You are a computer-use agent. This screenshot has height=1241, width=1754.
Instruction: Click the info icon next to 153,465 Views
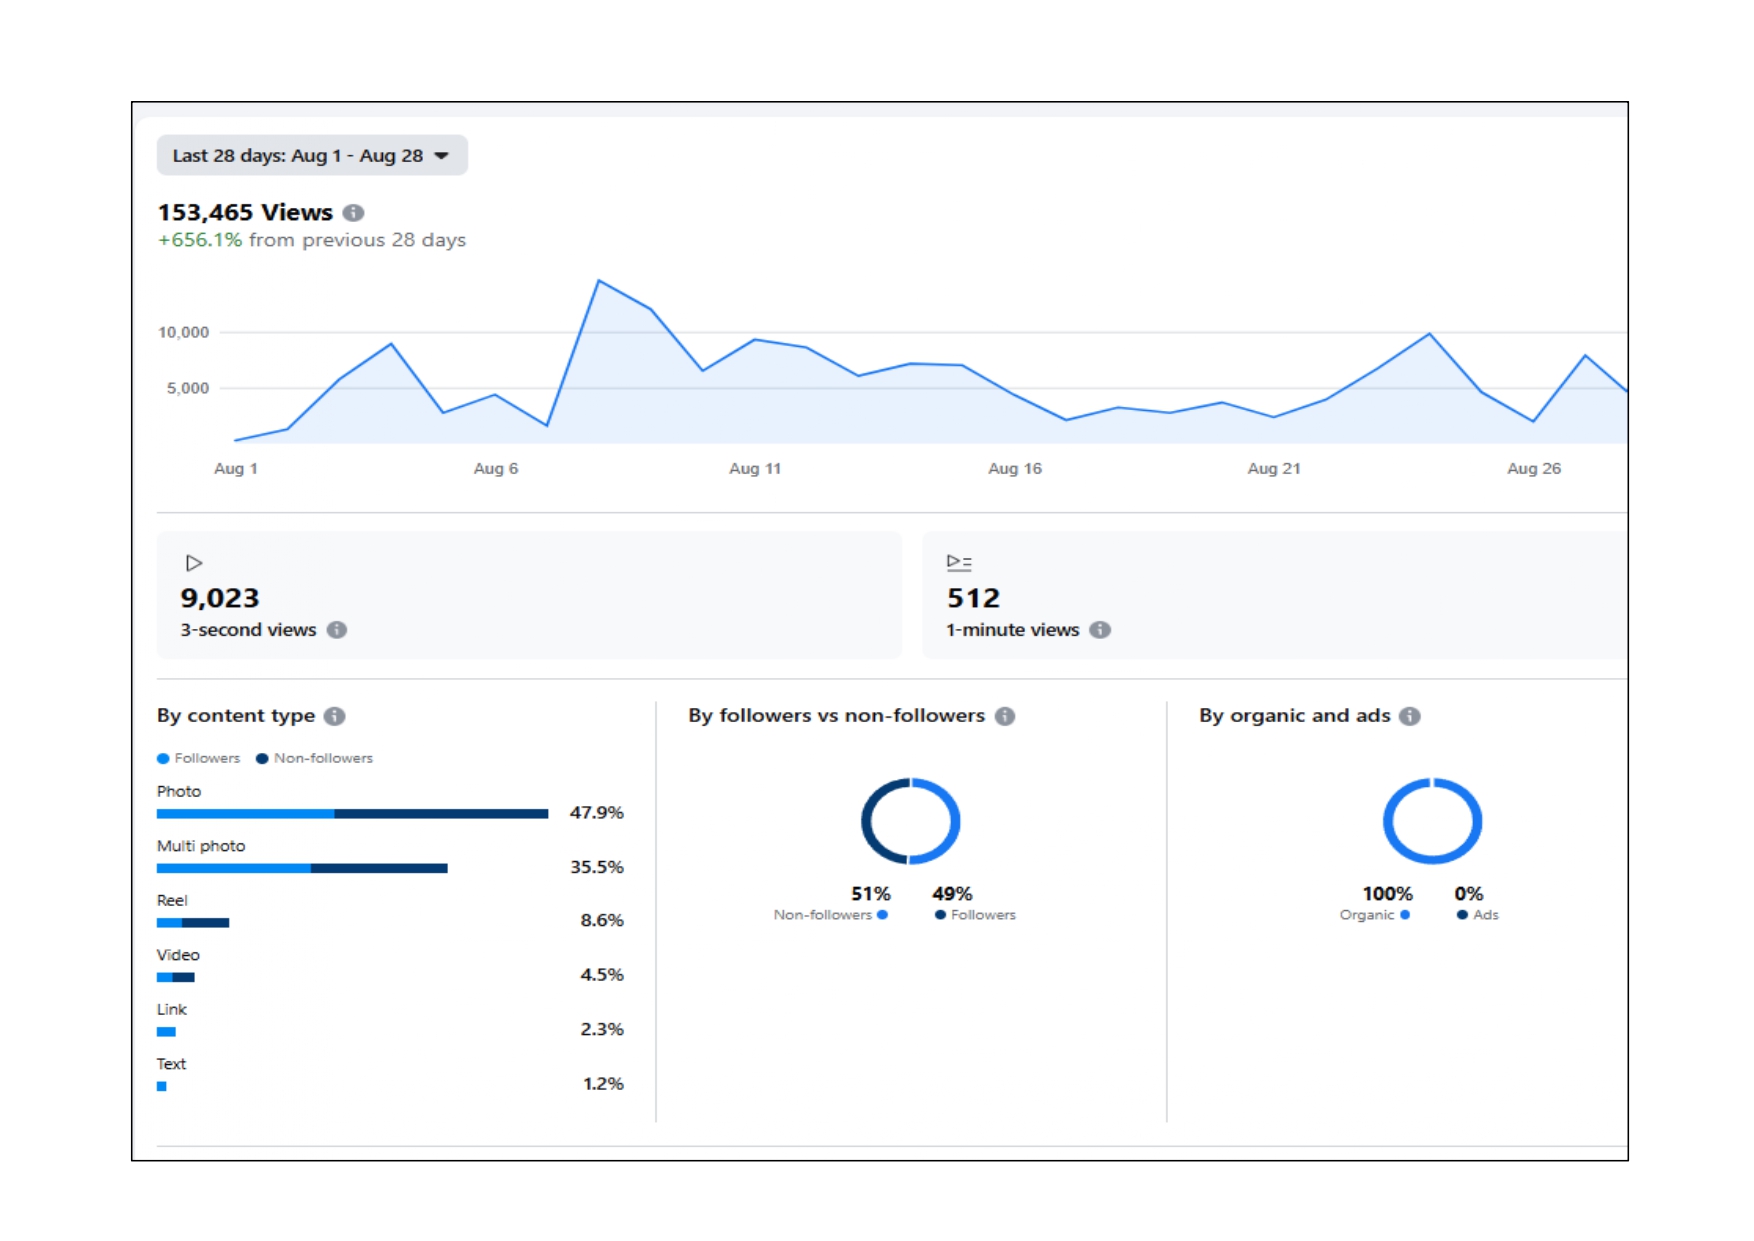tap(353, 213)
